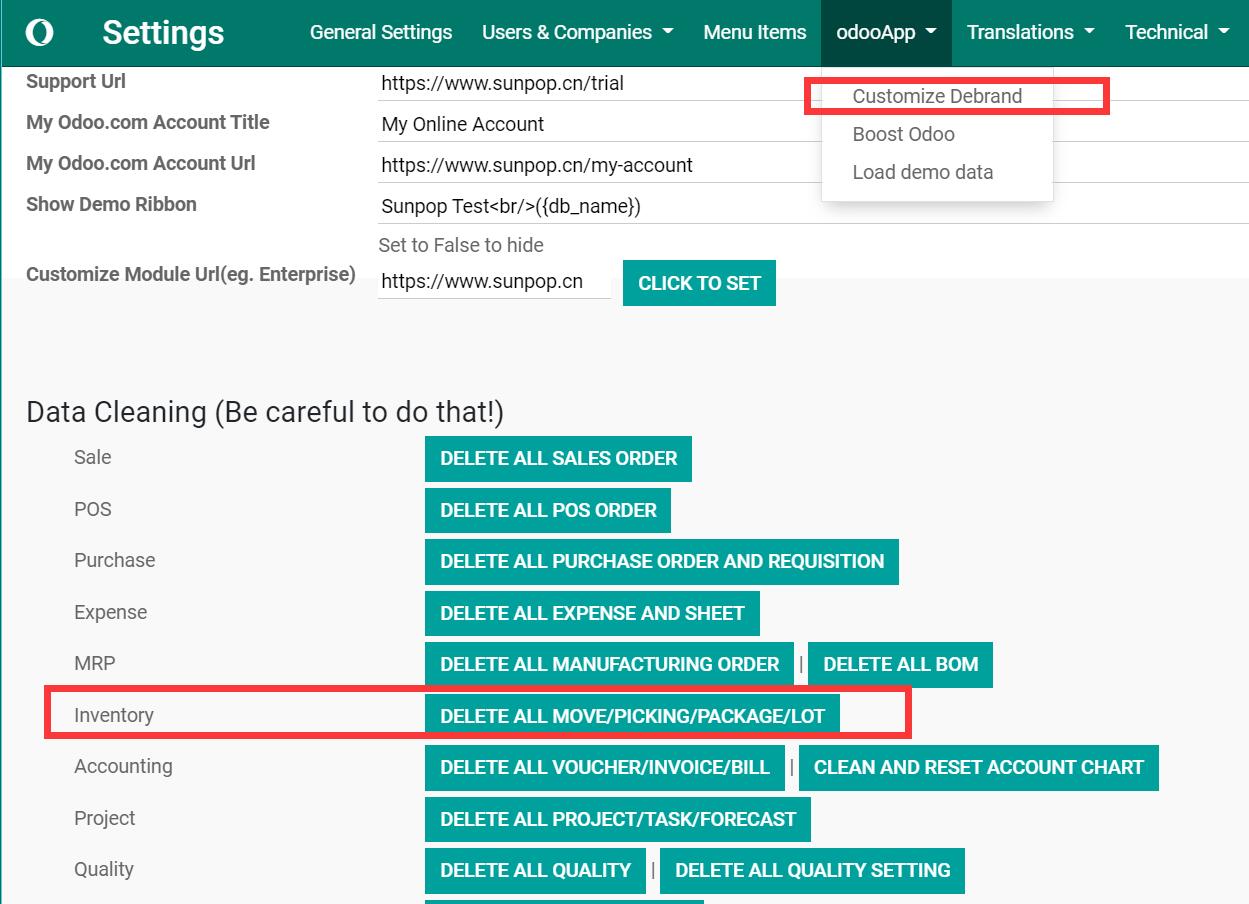Click the Project row label
The image size is (1249, 904).
tap(105, 818)
